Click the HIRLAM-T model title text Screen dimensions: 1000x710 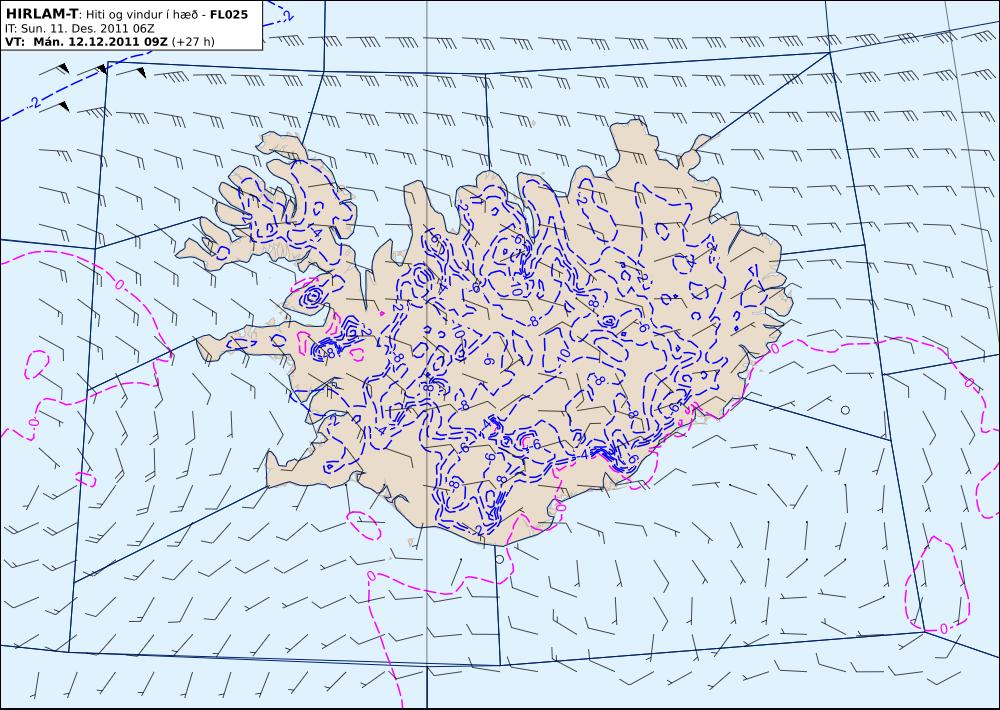pyautogui.click(x=41, y=14)
